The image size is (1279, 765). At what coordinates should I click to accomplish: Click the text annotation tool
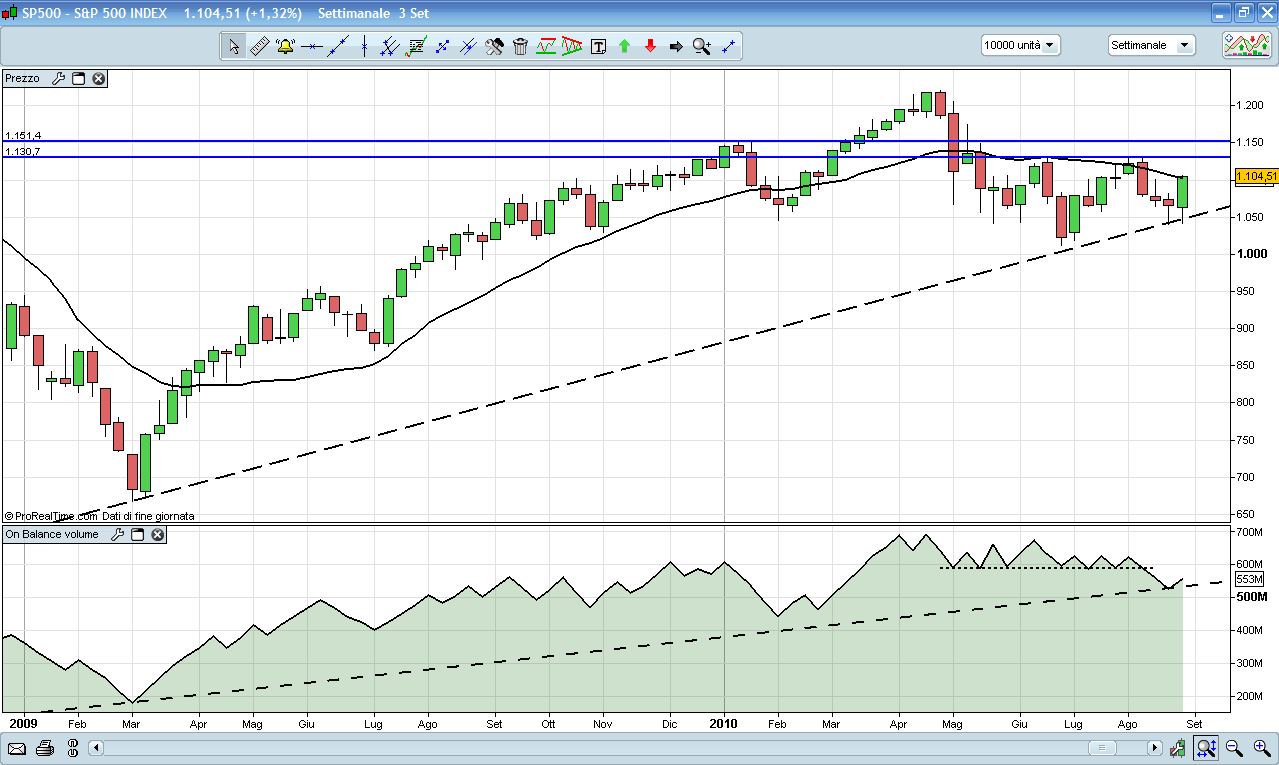click(x=598, y=46)
